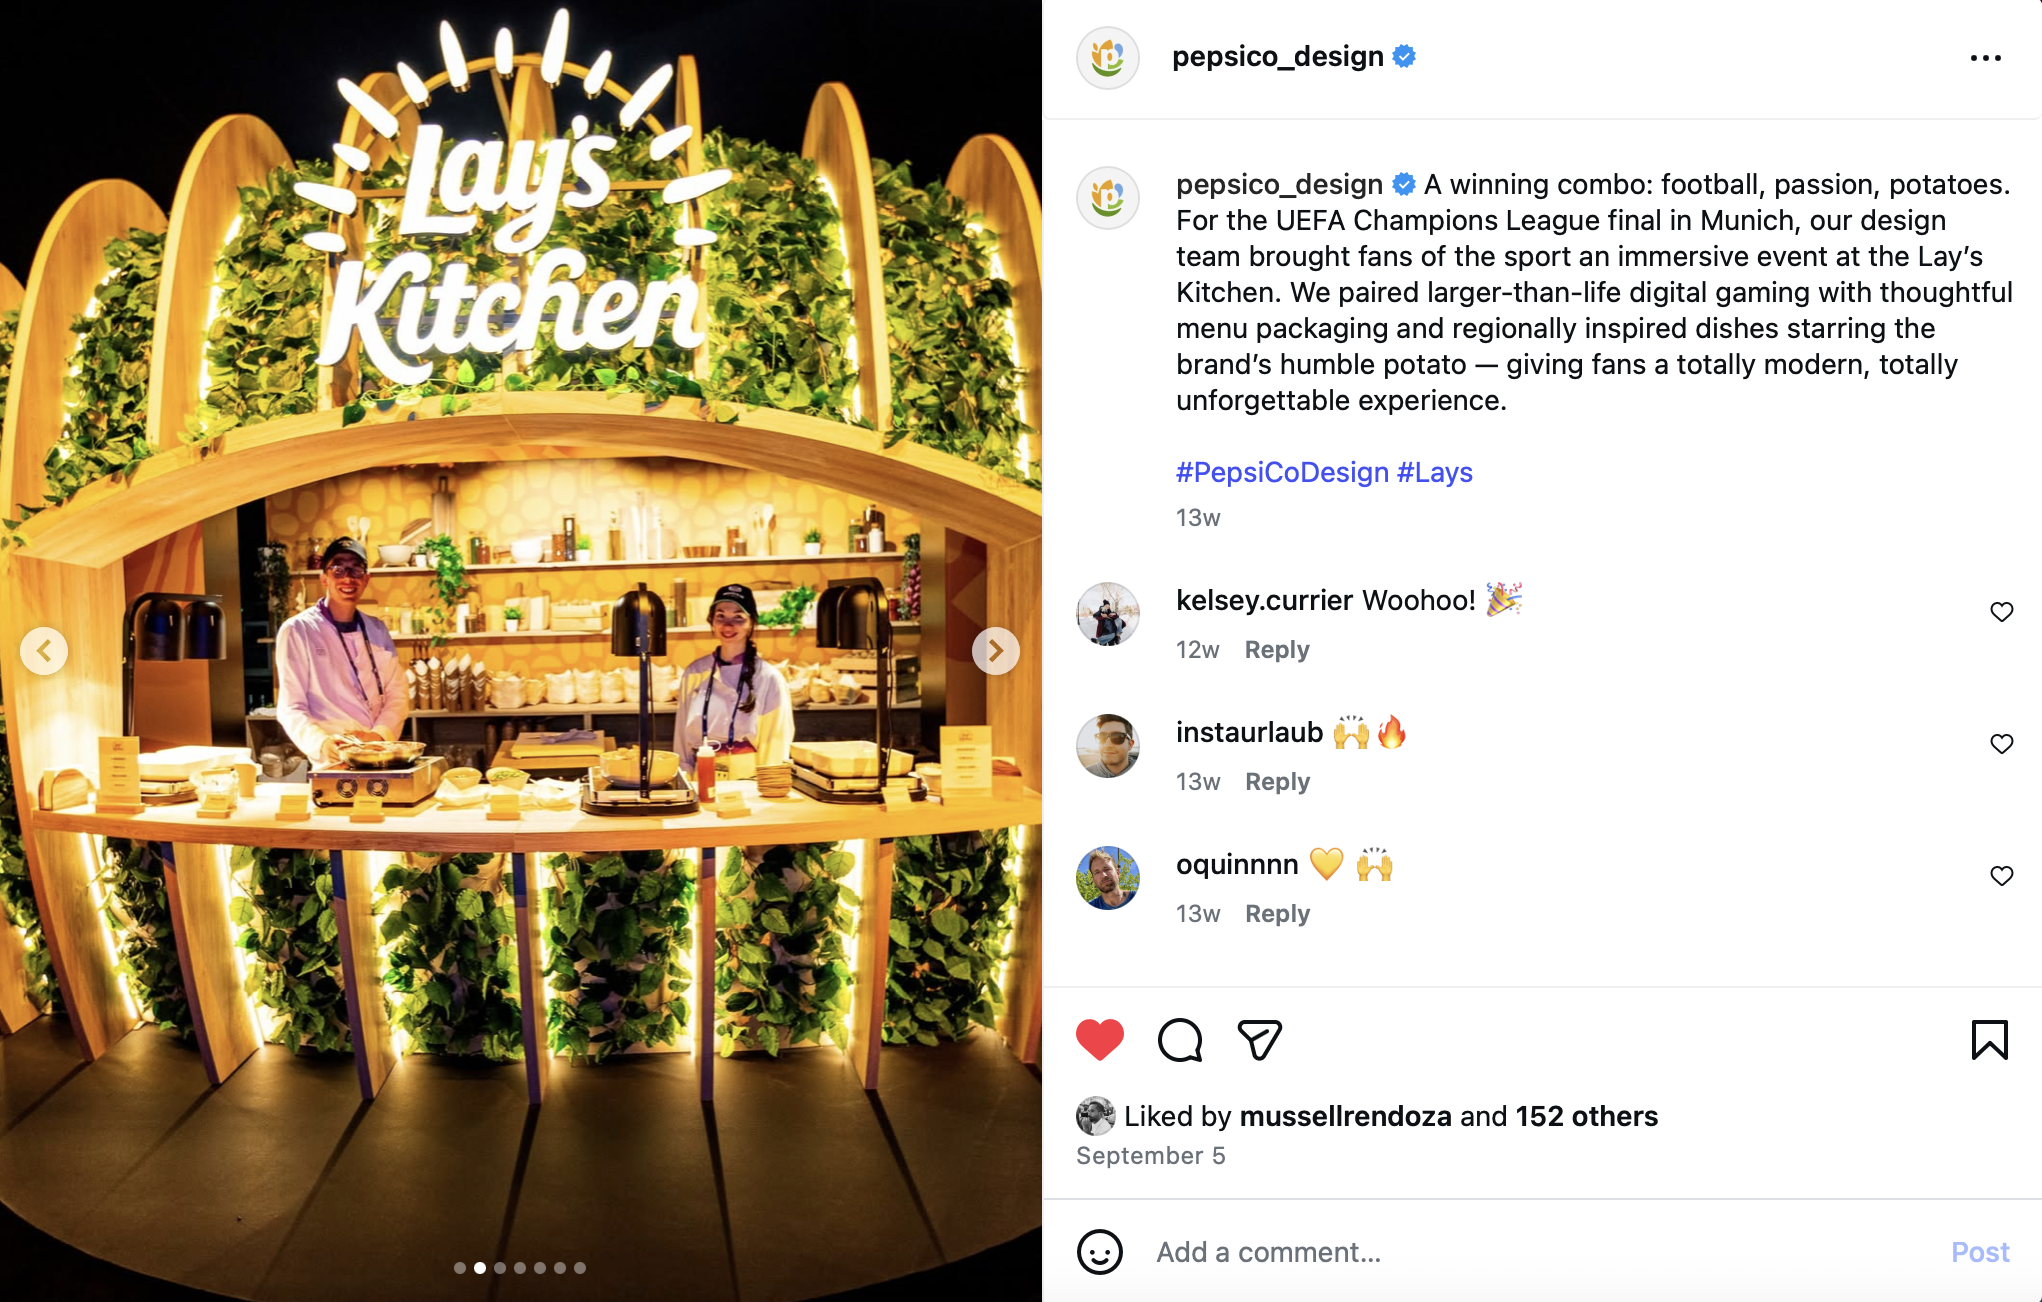Go to previous carousel photo arrow
The height and width of the screenshot is (1302, 2042).
coord(44,651)
